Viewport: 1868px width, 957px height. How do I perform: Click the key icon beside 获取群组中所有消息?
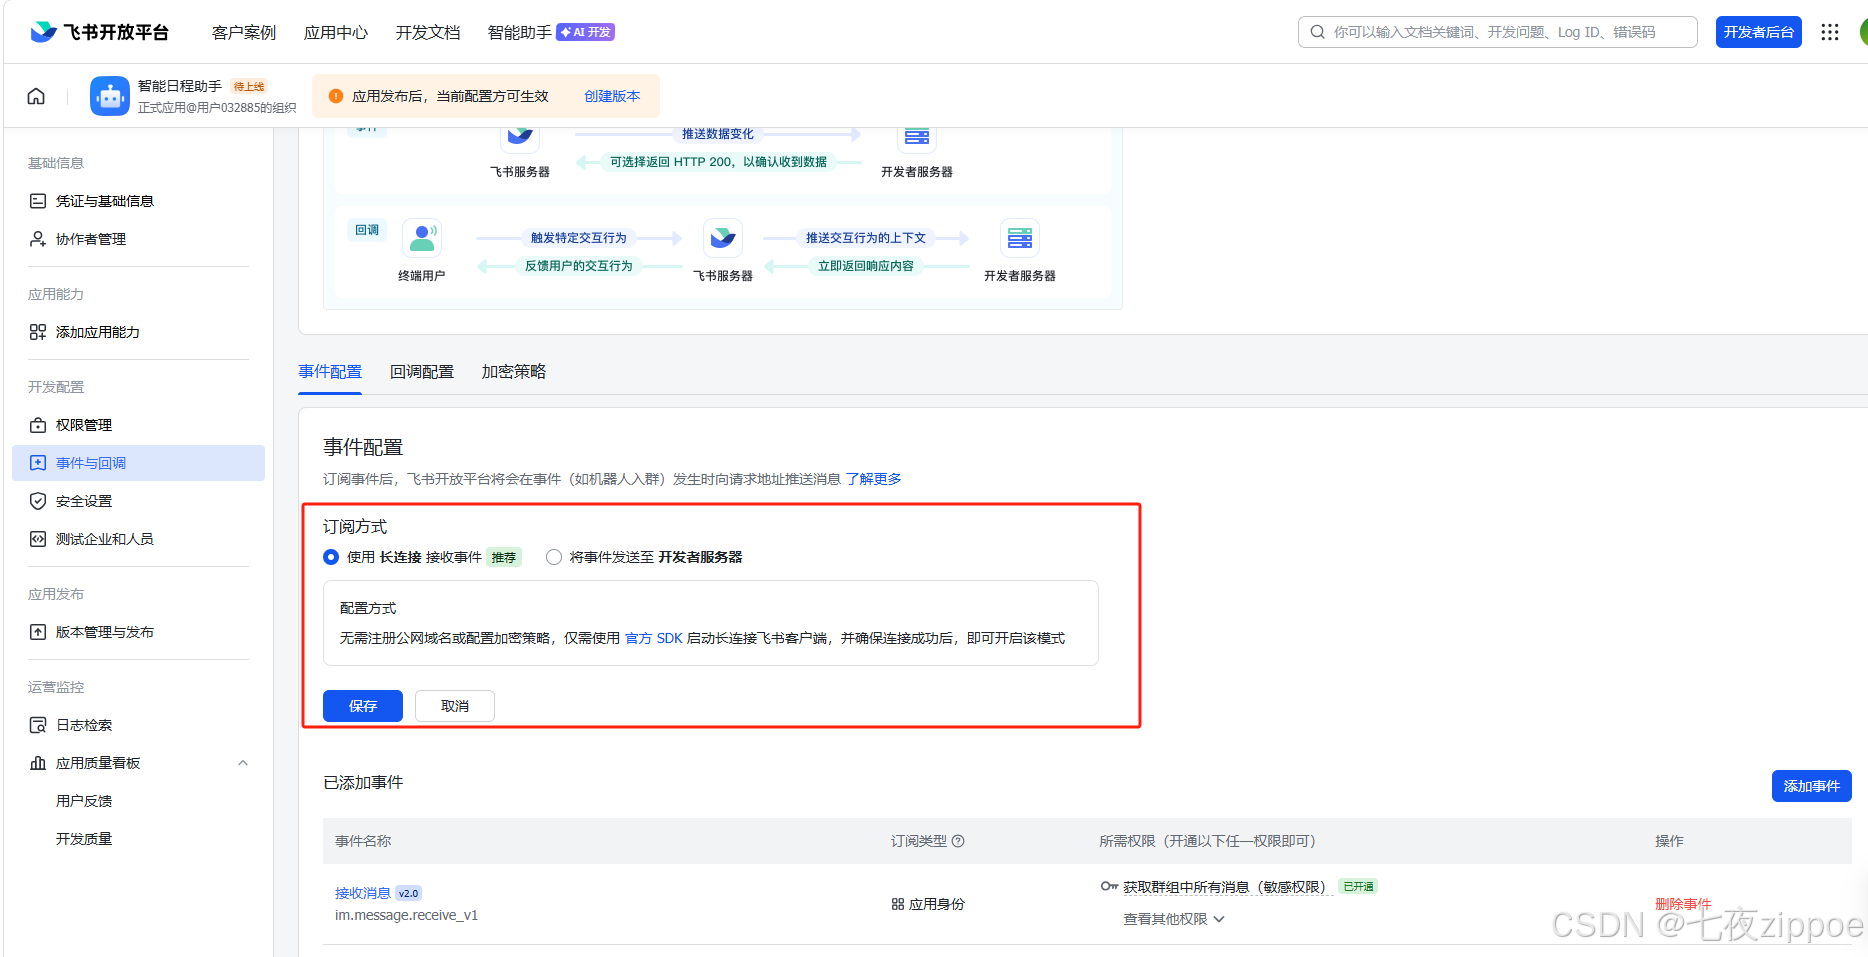pyautogui.click(x=1109, y=886)
